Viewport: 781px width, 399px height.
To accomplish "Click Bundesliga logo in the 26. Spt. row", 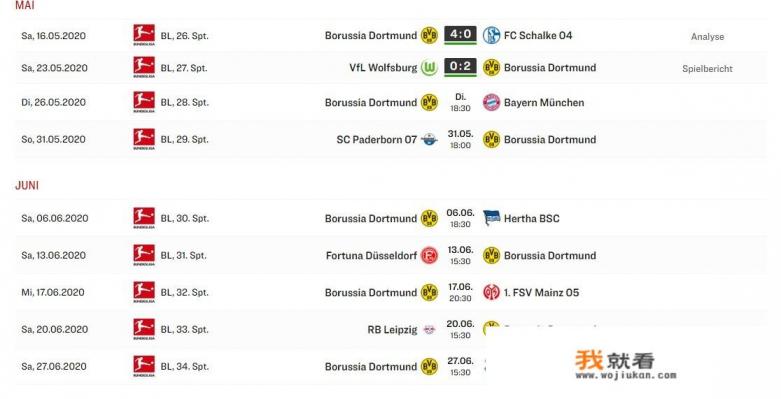I will [x=144, y=35].
